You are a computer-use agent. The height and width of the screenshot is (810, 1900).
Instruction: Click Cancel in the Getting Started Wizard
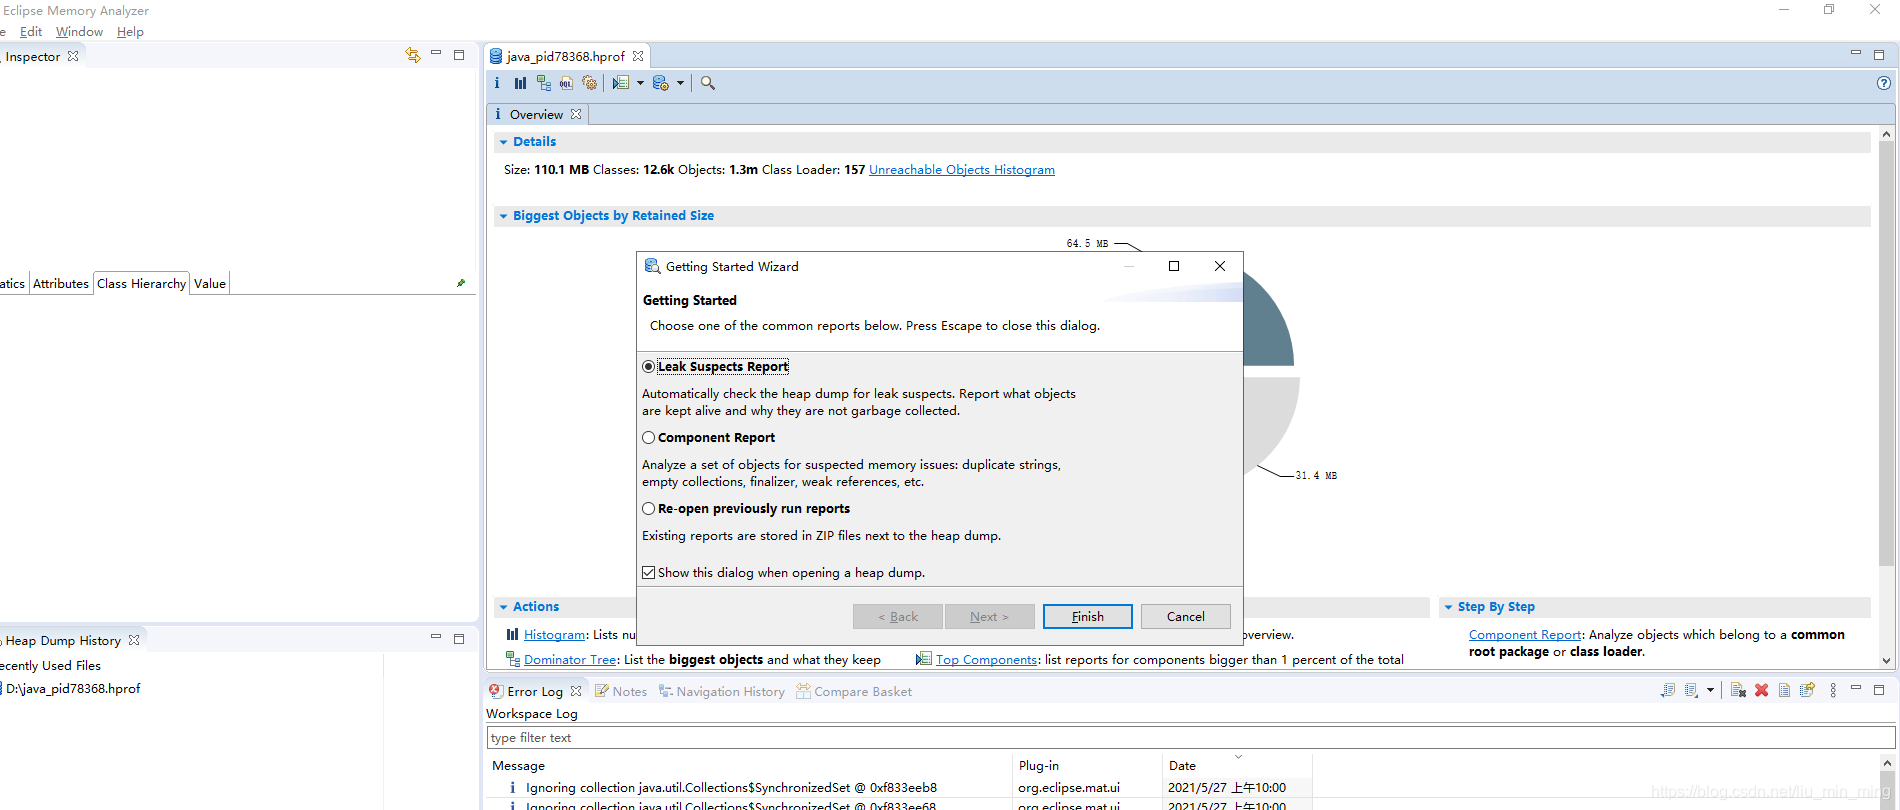pyautogui.click(x=1186, y=616)
